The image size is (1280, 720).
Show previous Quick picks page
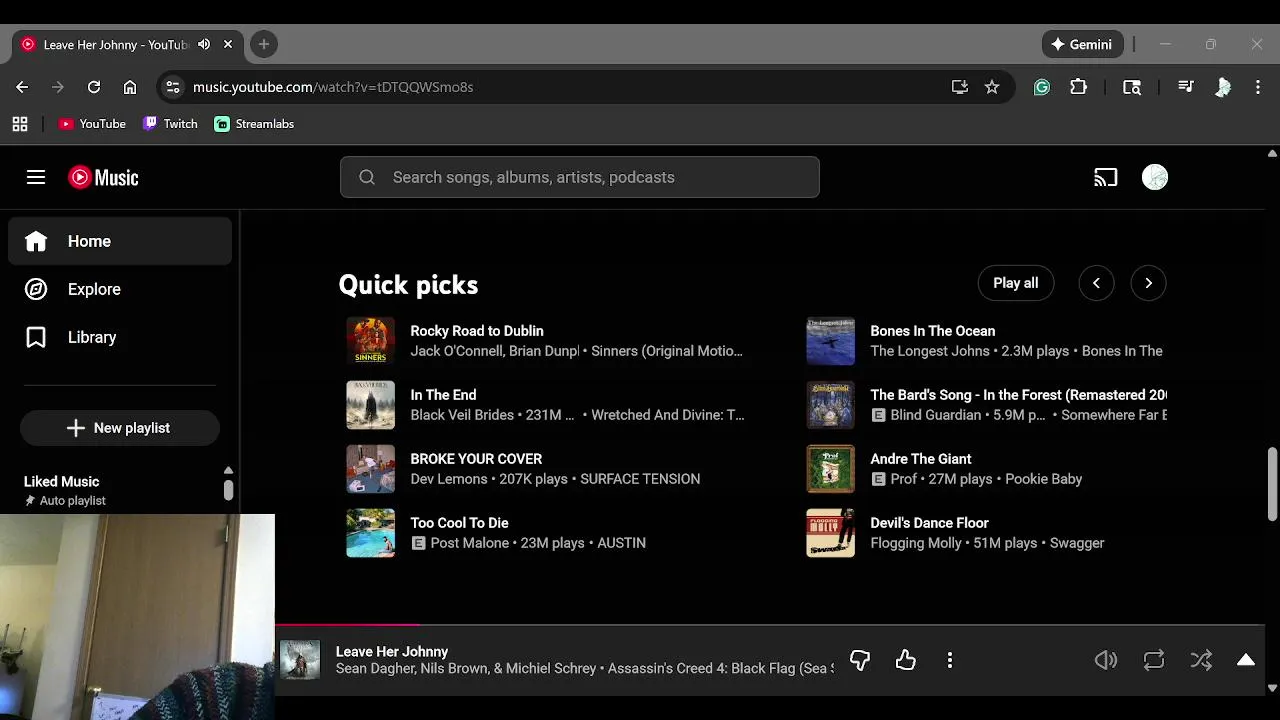pyautogui.click(x=1096, y=283)
